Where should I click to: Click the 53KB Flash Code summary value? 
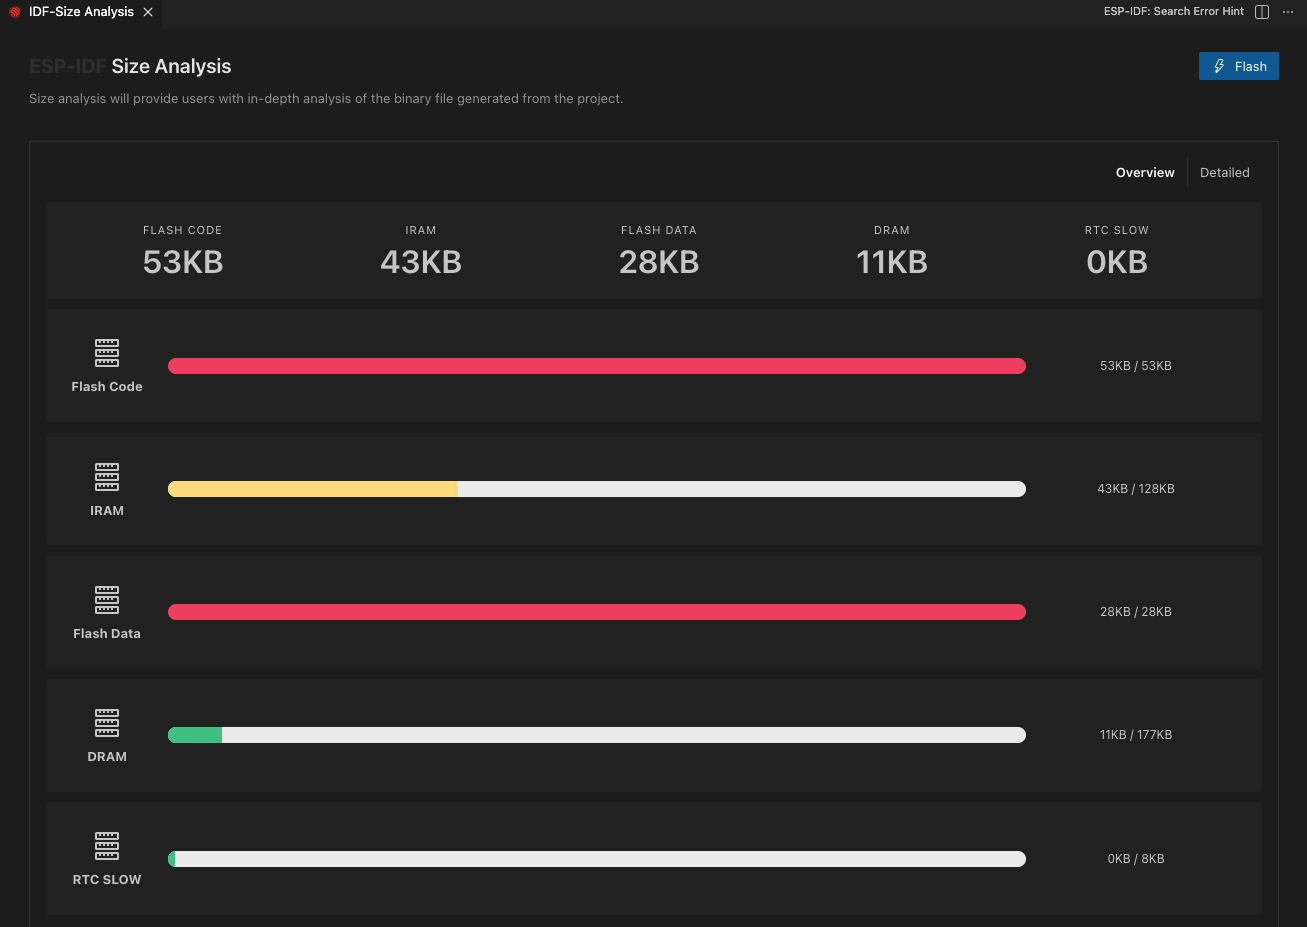tap(183, 262)
